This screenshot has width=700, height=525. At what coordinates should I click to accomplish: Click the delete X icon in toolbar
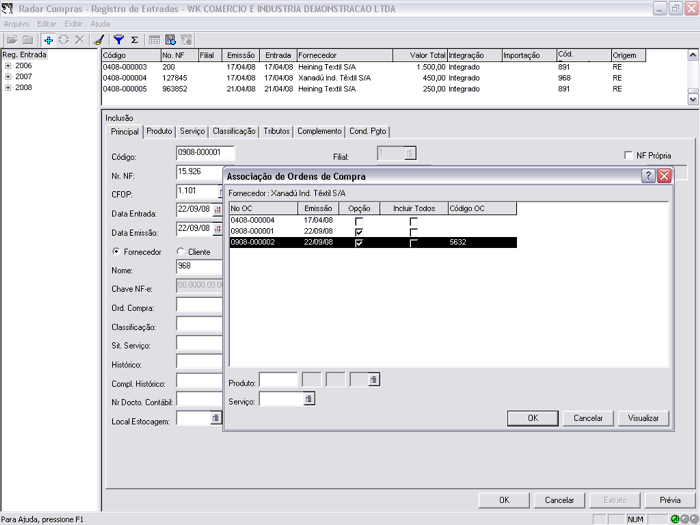(x=79, y=40)
